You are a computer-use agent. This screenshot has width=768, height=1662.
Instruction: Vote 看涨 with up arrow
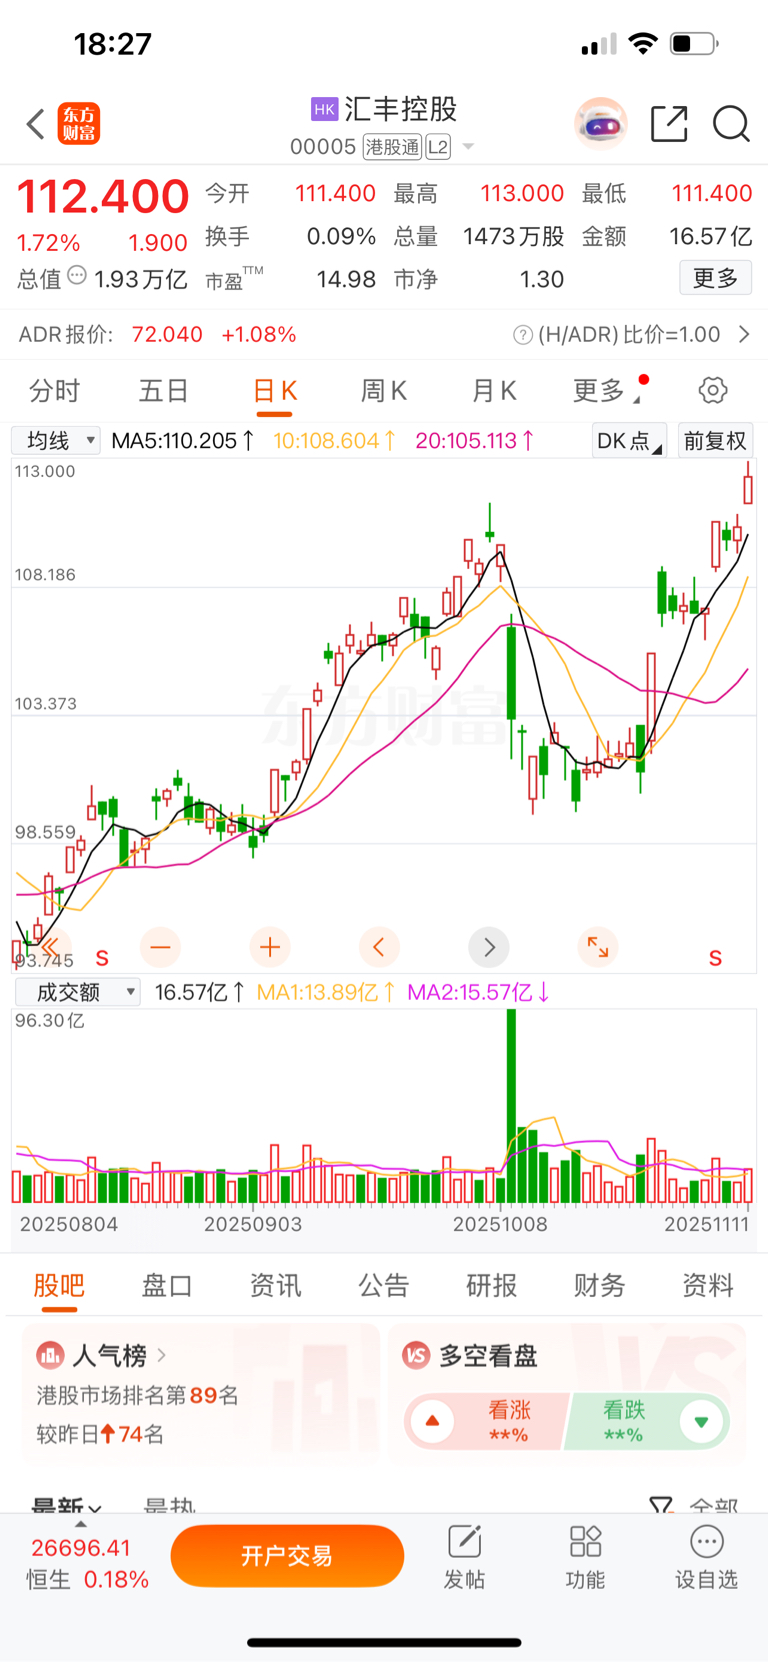click(x=433, y=1421)
